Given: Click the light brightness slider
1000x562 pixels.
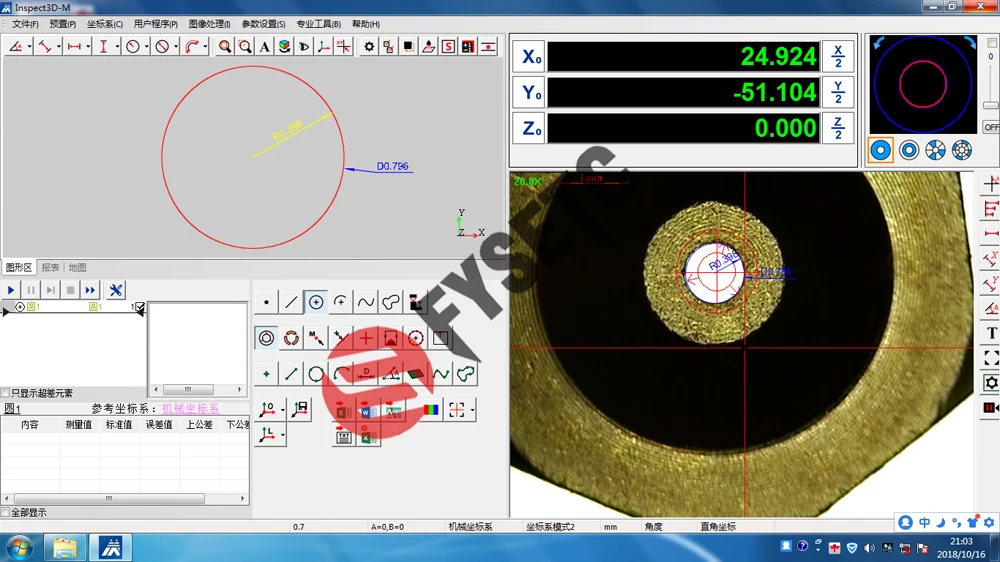Looking at the screenshot, I should pos(990,105).
